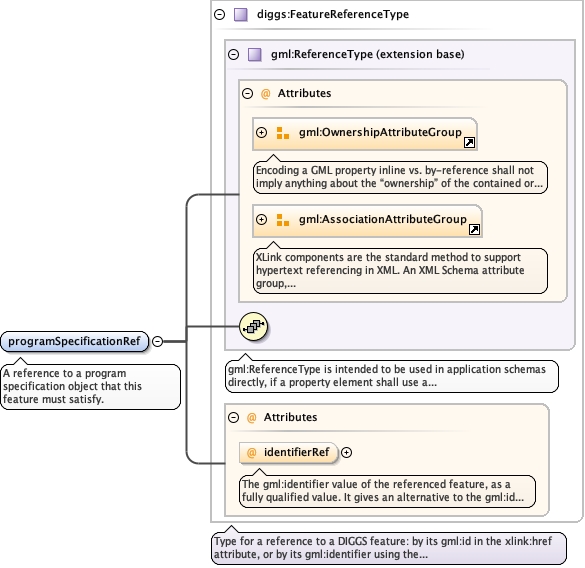Collapse Attributes group inside gml:ReferenceType
585x568 pixels.
point(247,93)
